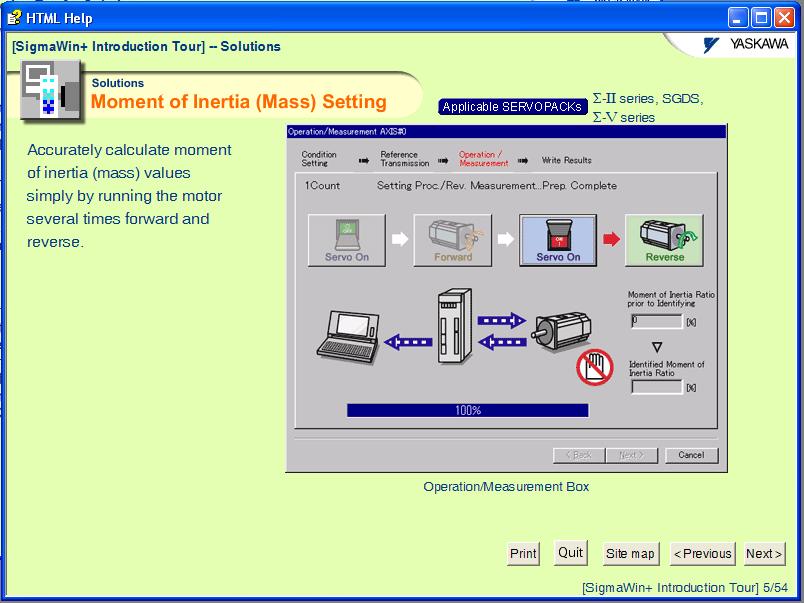Click the Σ-II series, SGDS text
Viewport: 804px width, 603px height.
[648, 98]
